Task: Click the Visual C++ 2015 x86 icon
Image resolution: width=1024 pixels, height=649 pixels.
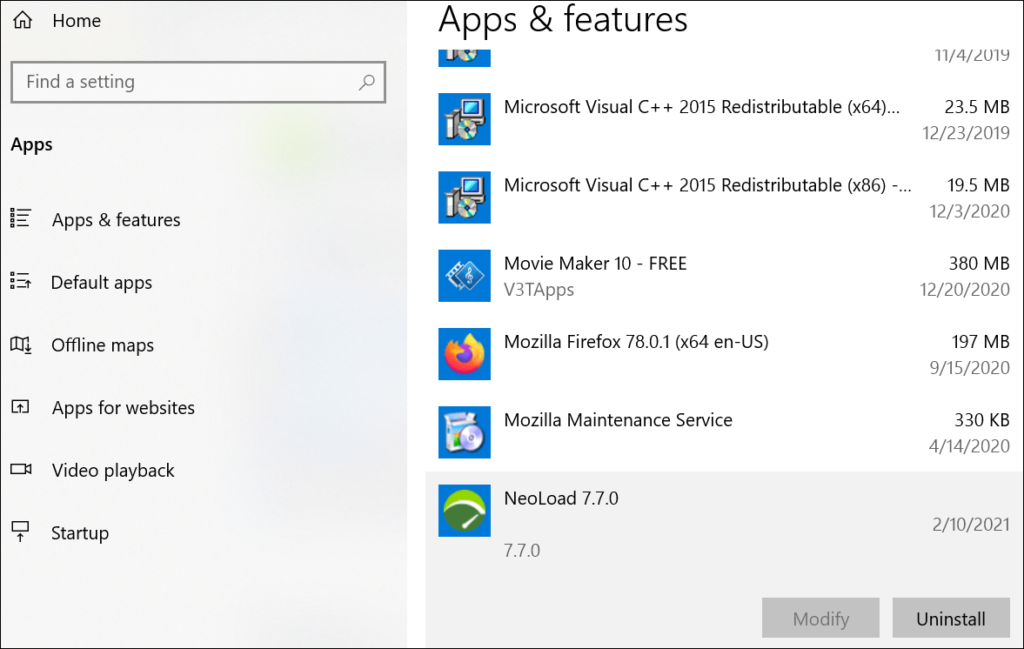Action: click(464, 197)
